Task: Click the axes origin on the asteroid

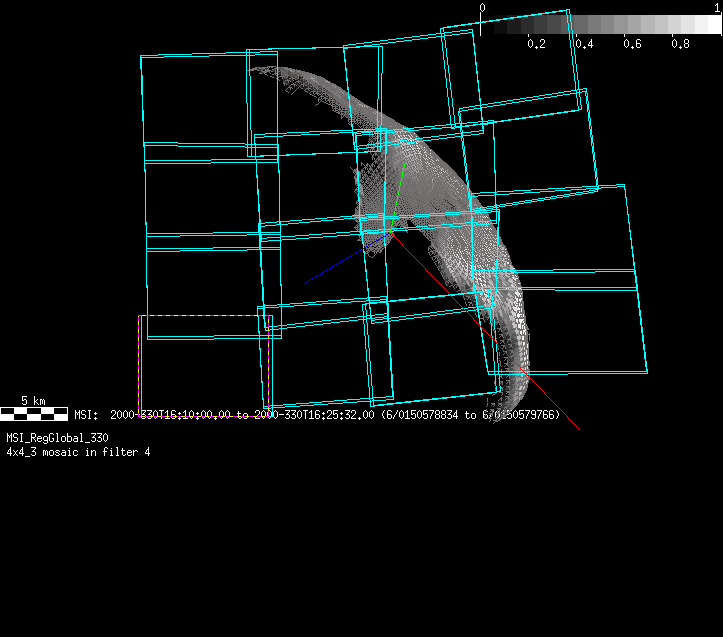Action: 386,232
